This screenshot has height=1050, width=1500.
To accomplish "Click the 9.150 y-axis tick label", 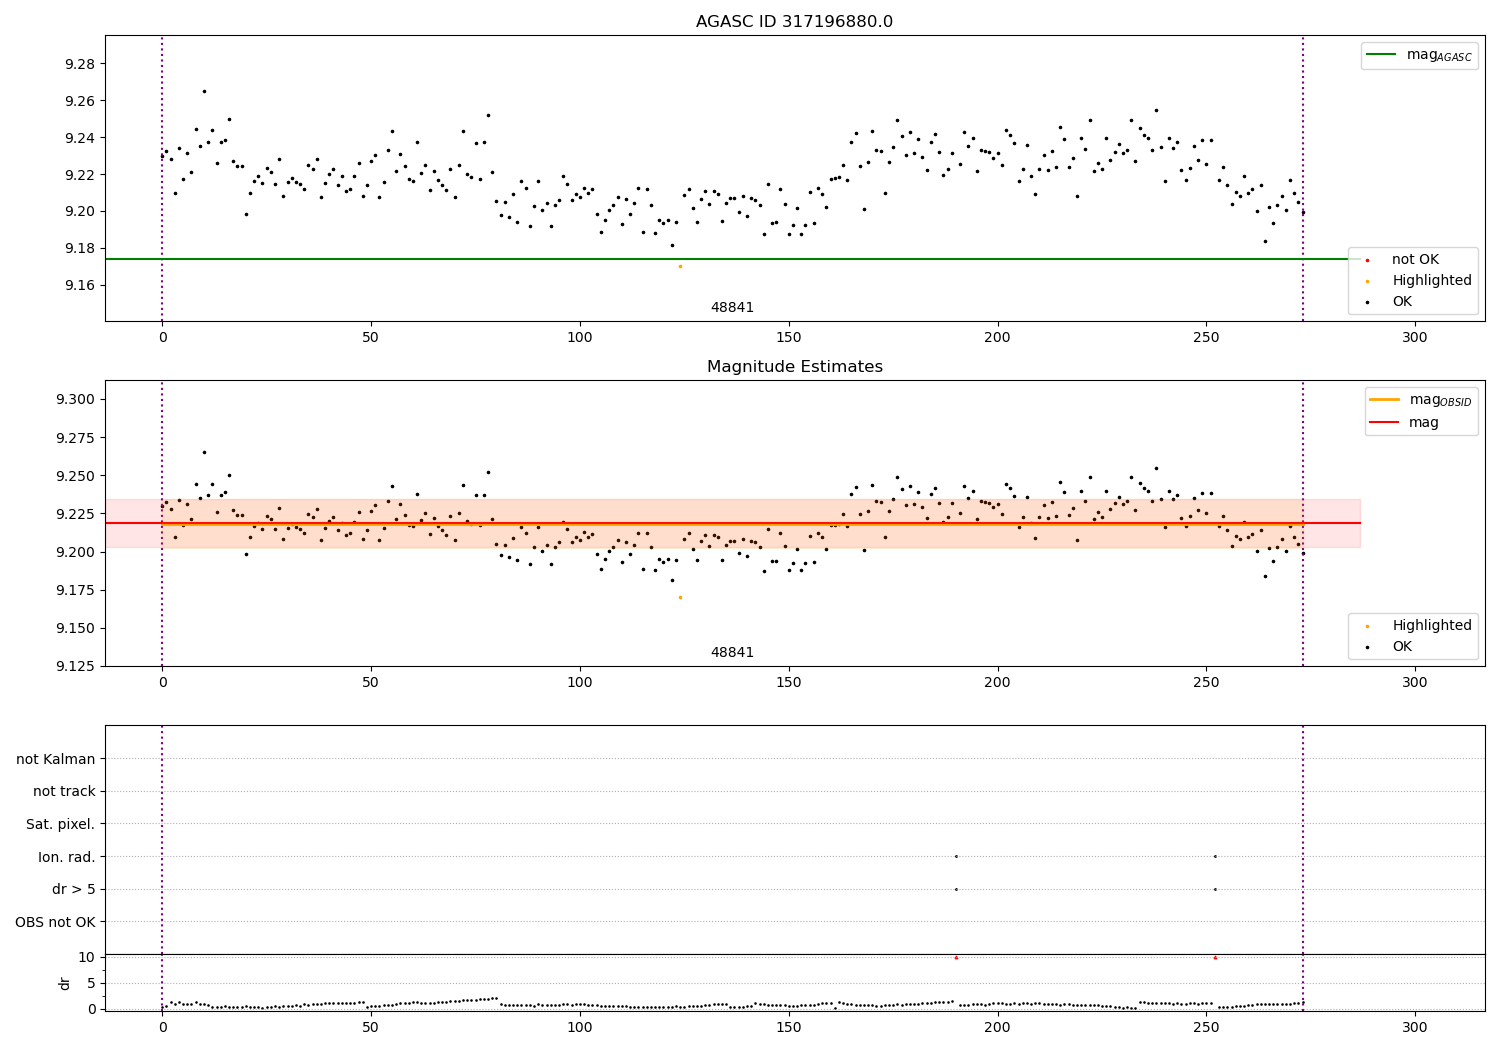I will (x=75, y=629).
